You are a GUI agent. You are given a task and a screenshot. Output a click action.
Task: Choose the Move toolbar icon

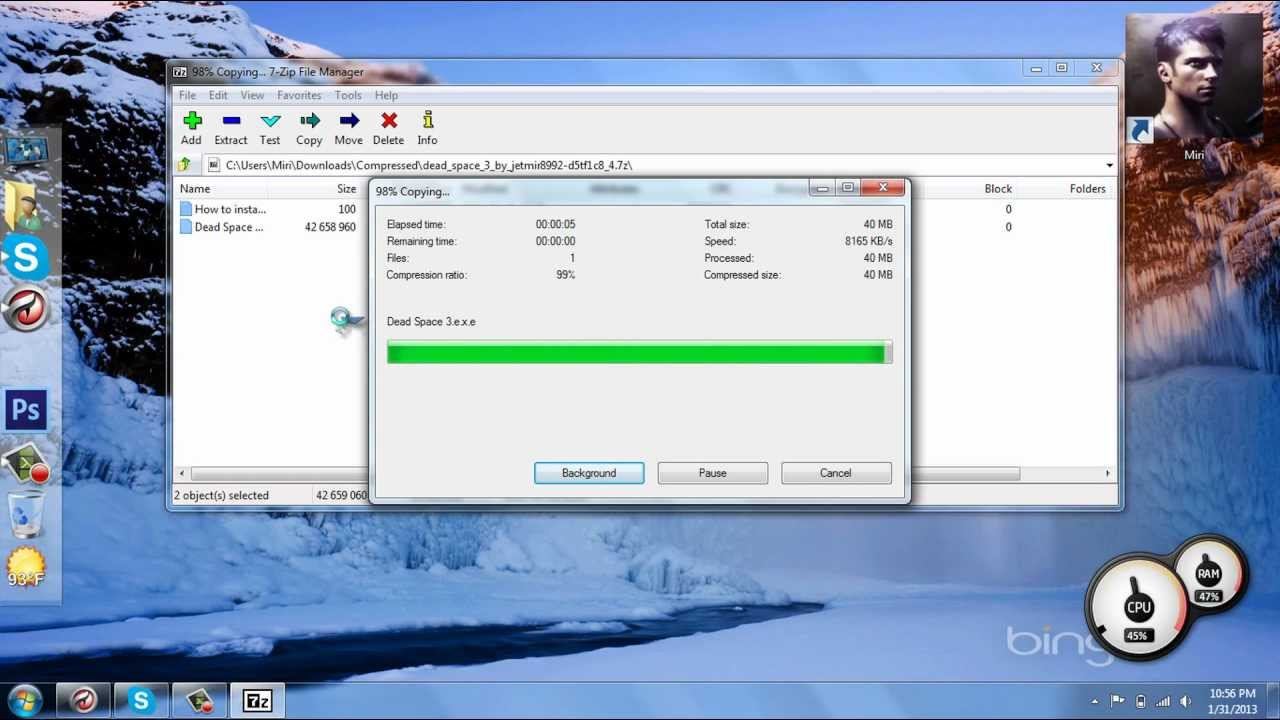pos(349,121)
